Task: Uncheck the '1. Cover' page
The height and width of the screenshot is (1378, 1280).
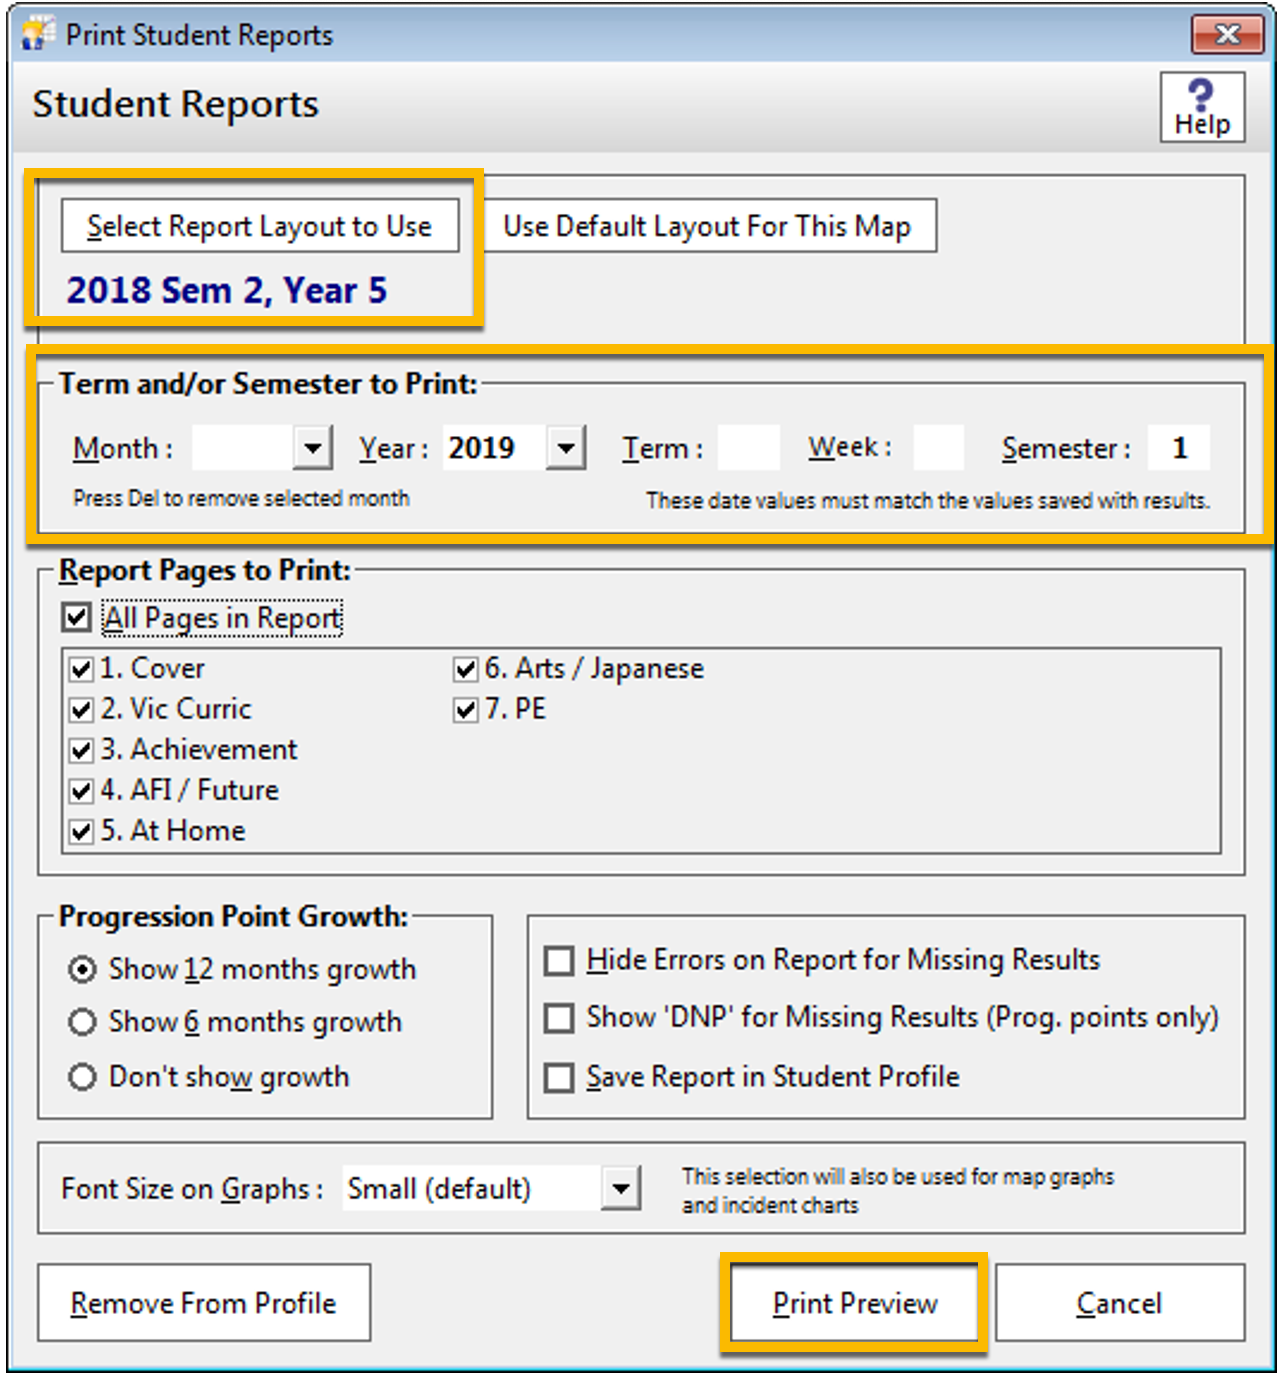Action: 80,667
